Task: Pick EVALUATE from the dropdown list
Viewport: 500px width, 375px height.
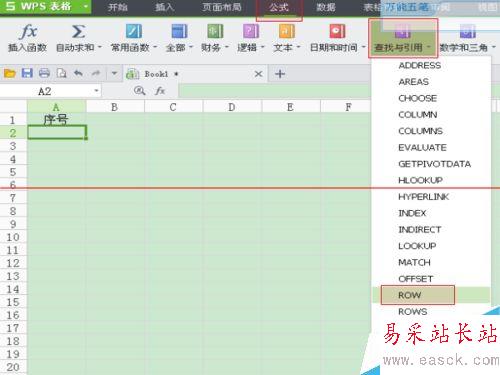Action: (x=422, y=147)
